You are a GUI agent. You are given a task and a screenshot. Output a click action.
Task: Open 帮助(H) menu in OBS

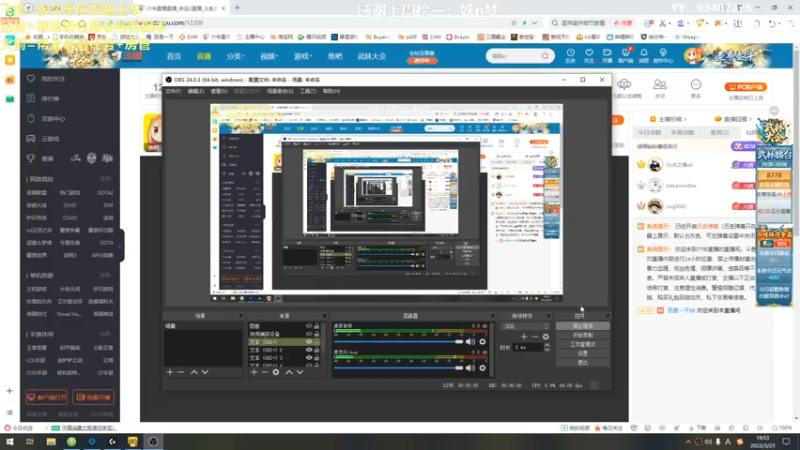click(x=331, y=91)
